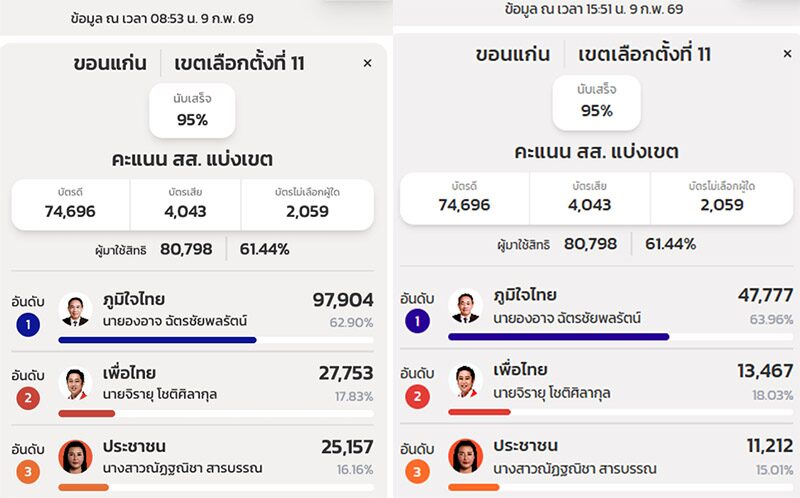Click the blue progress bar showing 62.90%
This screenshot has height=498, width=800.
click(x=157, y=340)
